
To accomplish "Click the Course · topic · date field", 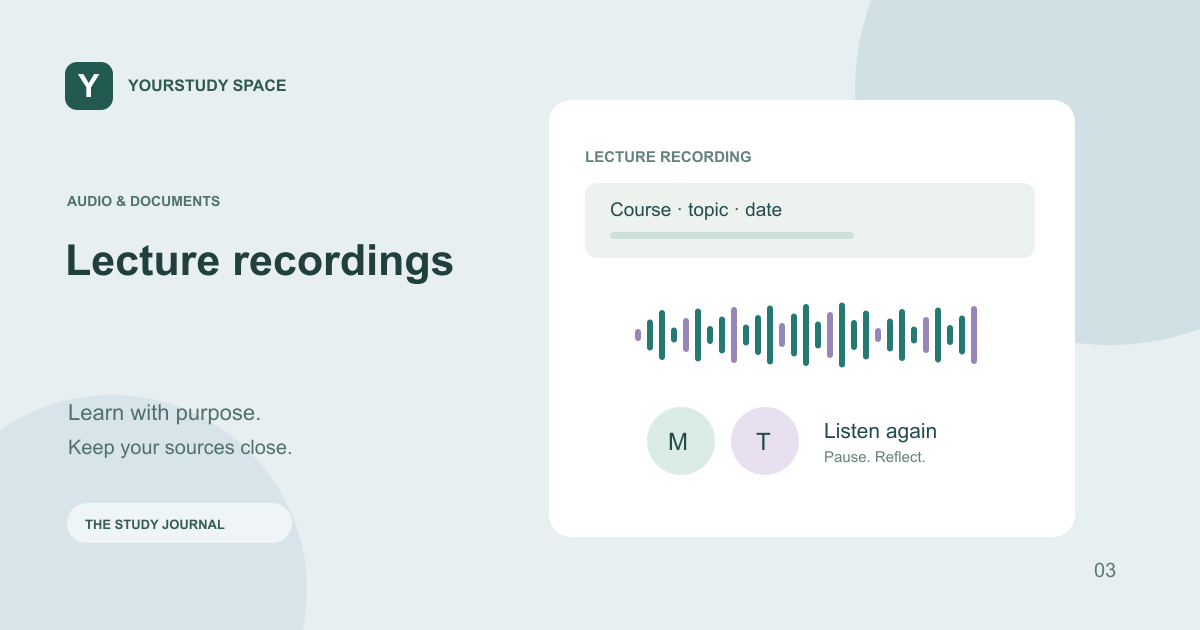I will pyautogui.click(x=810, y=220).
